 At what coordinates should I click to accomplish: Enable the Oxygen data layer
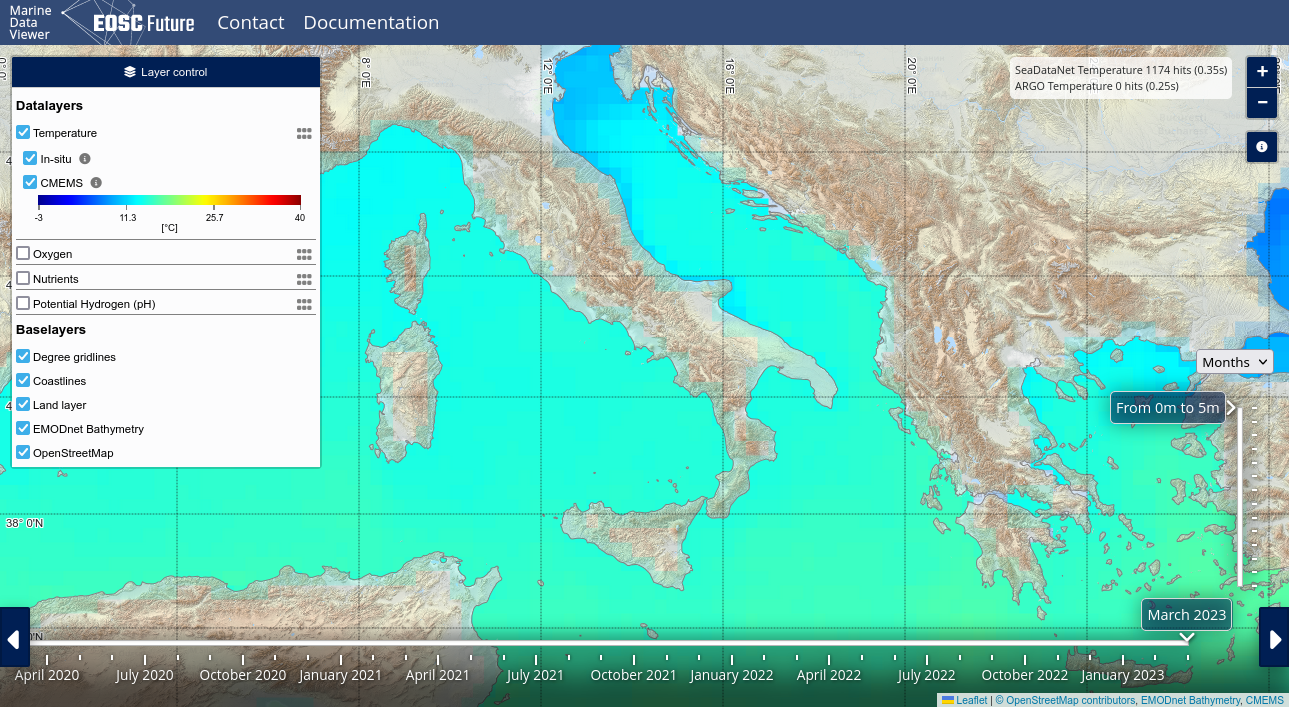click(23, 254)
